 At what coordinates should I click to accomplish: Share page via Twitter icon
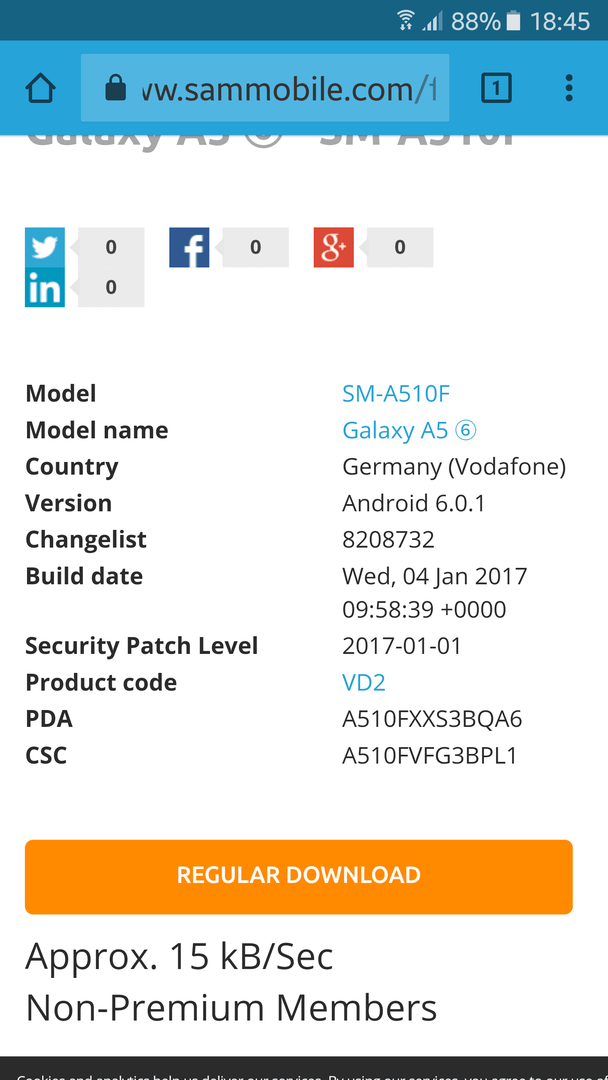click(45, 247)
